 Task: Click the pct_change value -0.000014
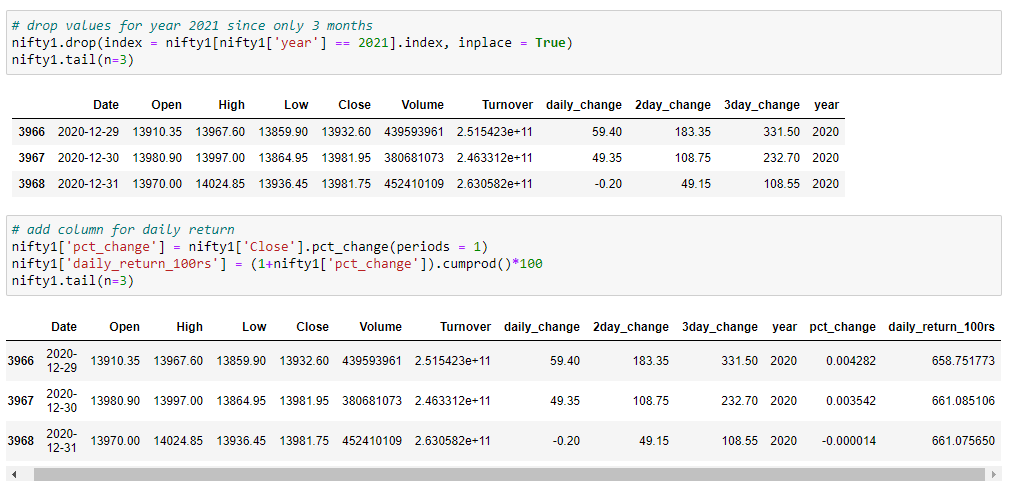click(848, 441)
